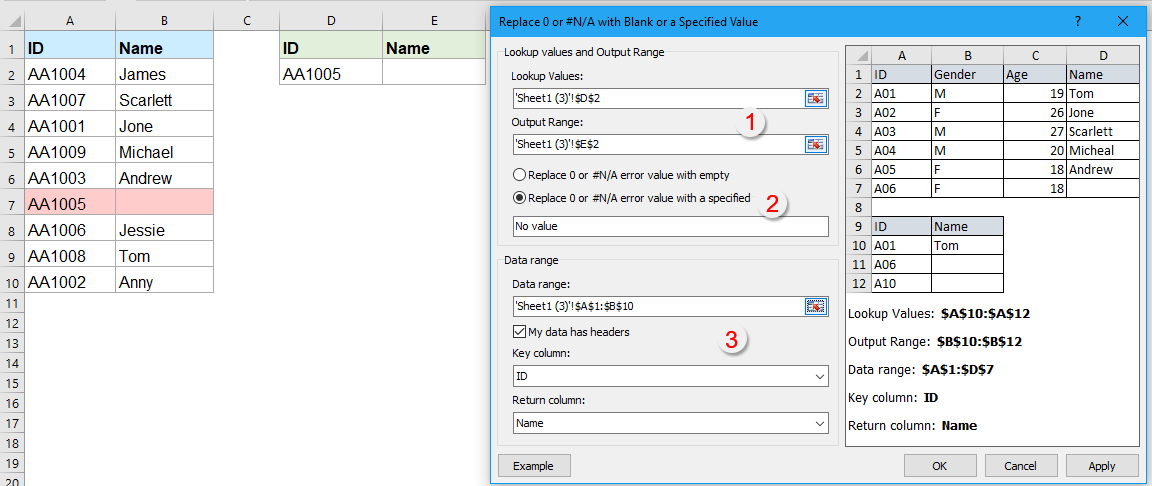Select column A header in spreadsheet
This screenshot has width=1152, height=486.
tap(69, 20)
